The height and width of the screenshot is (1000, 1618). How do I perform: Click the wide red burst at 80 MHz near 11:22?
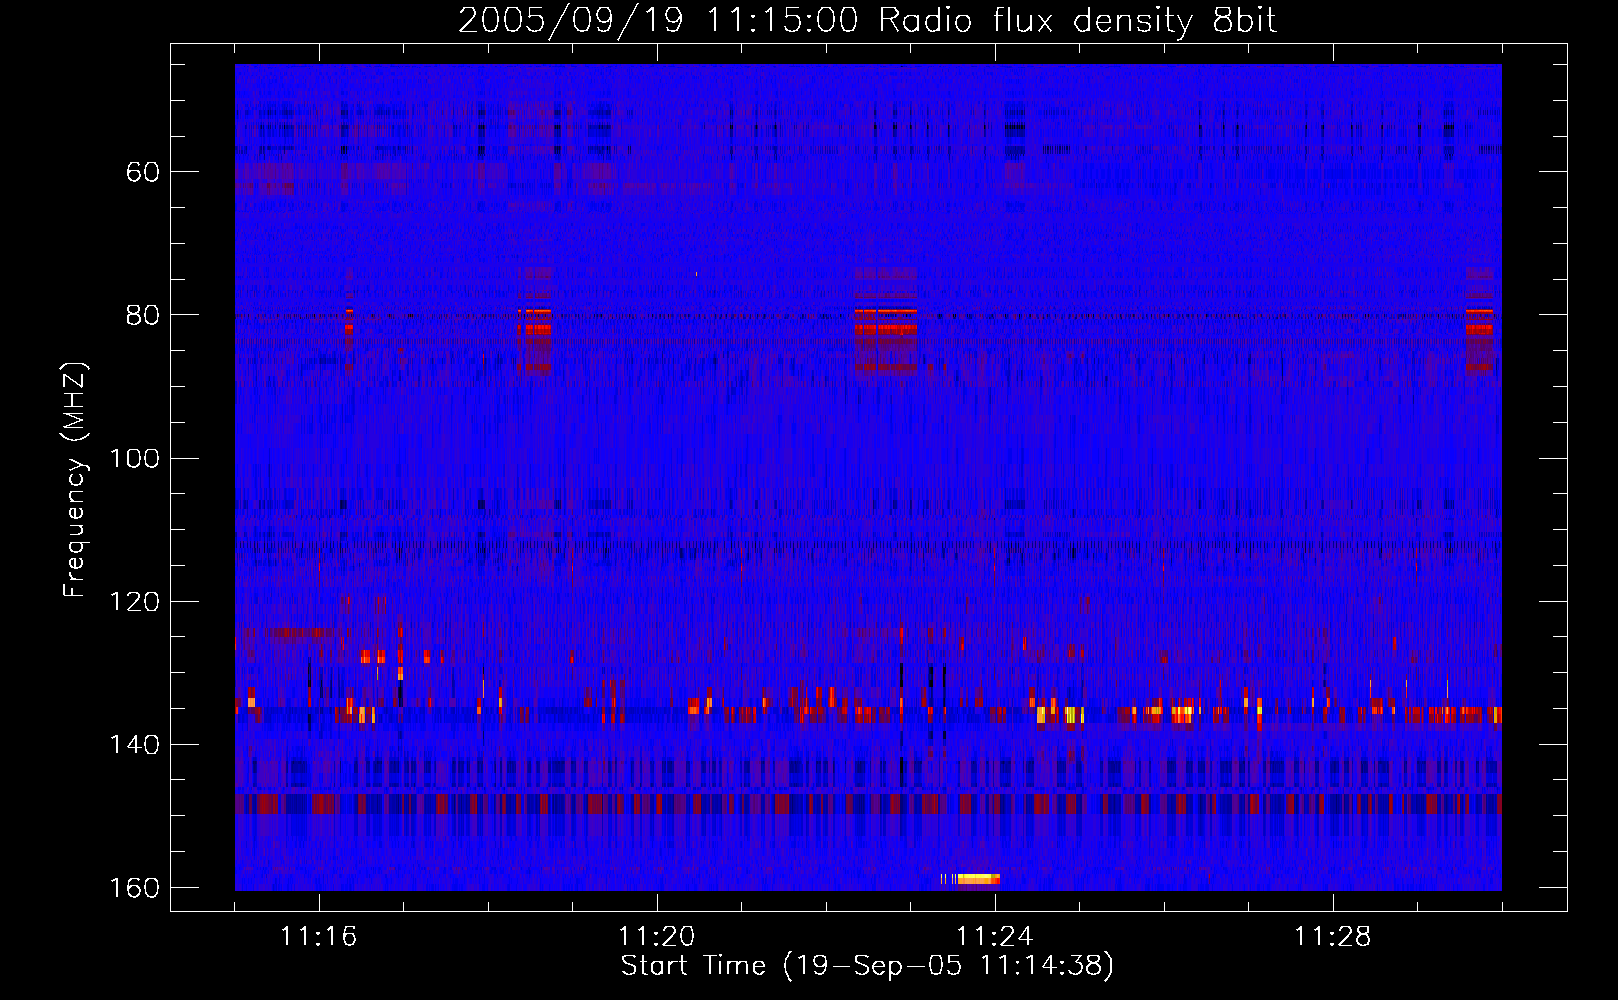pyautogui.click(x=886, y=321)
